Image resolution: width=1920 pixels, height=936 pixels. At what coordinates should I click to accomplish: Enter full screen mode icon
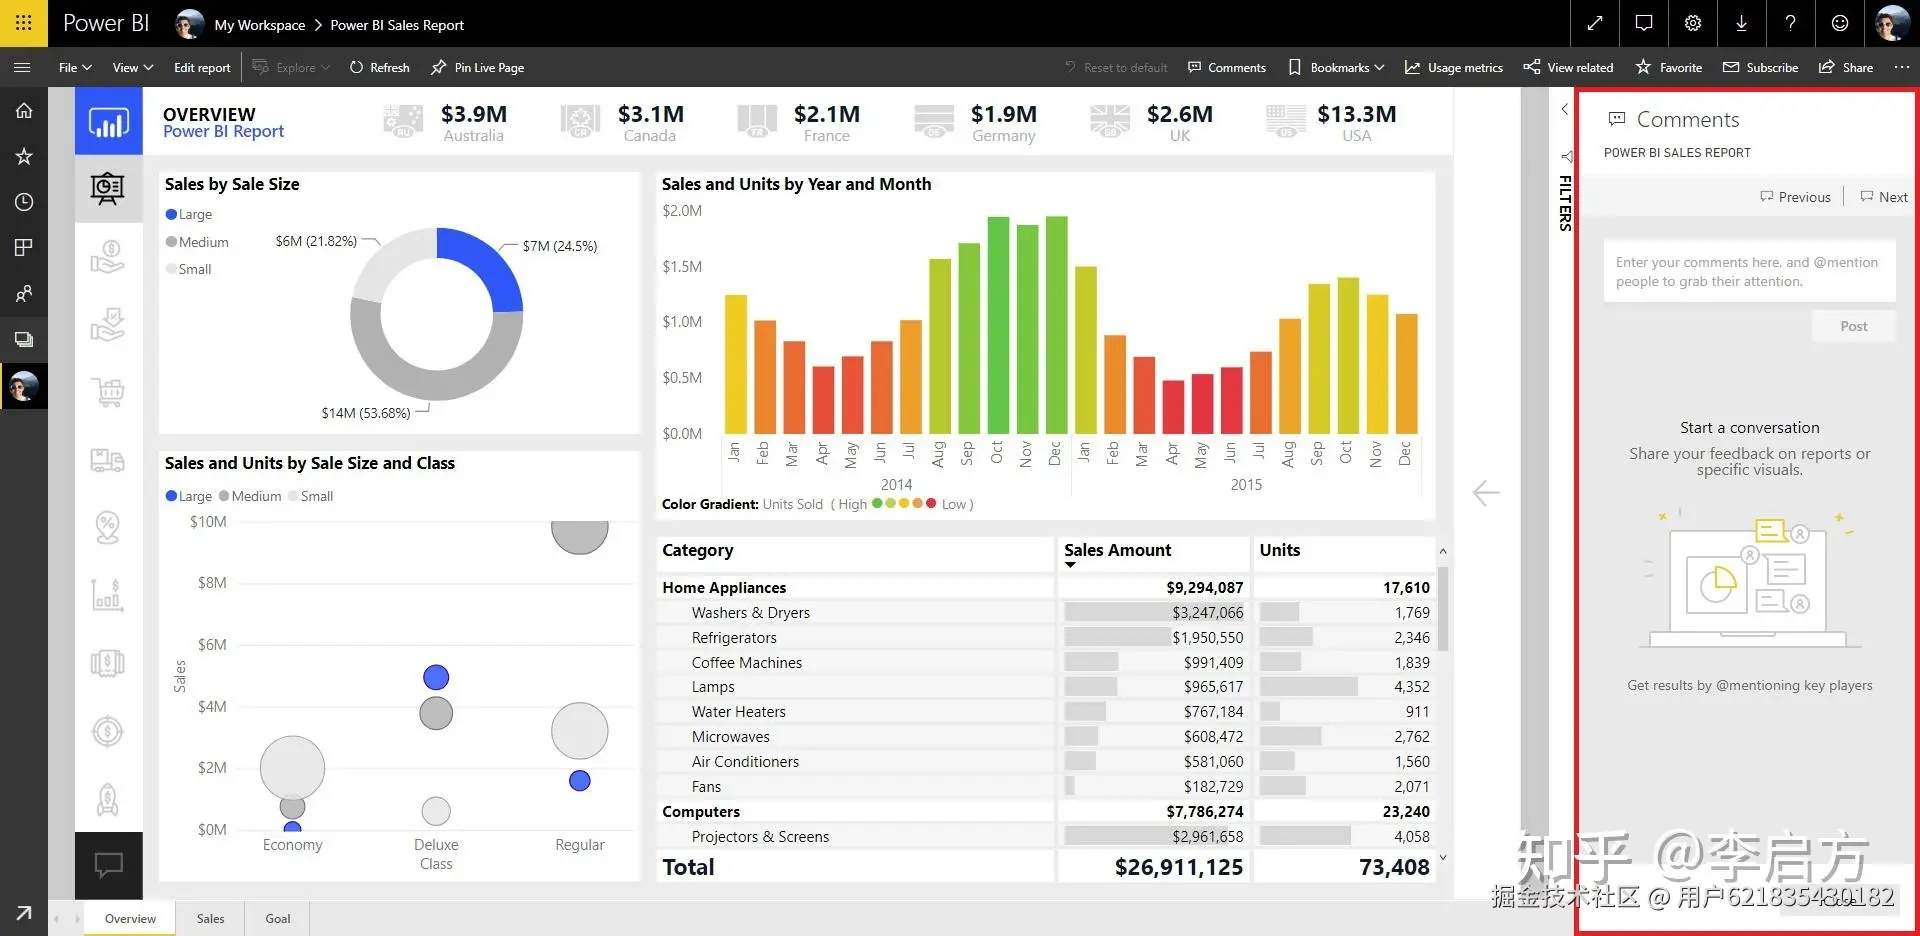tap(1595, 23)
